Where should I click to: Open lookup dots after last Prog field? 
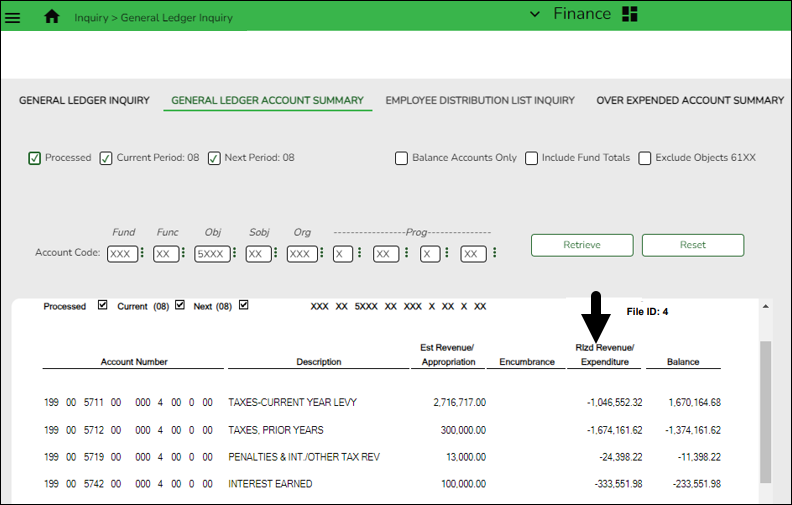(x=495, y=252)
